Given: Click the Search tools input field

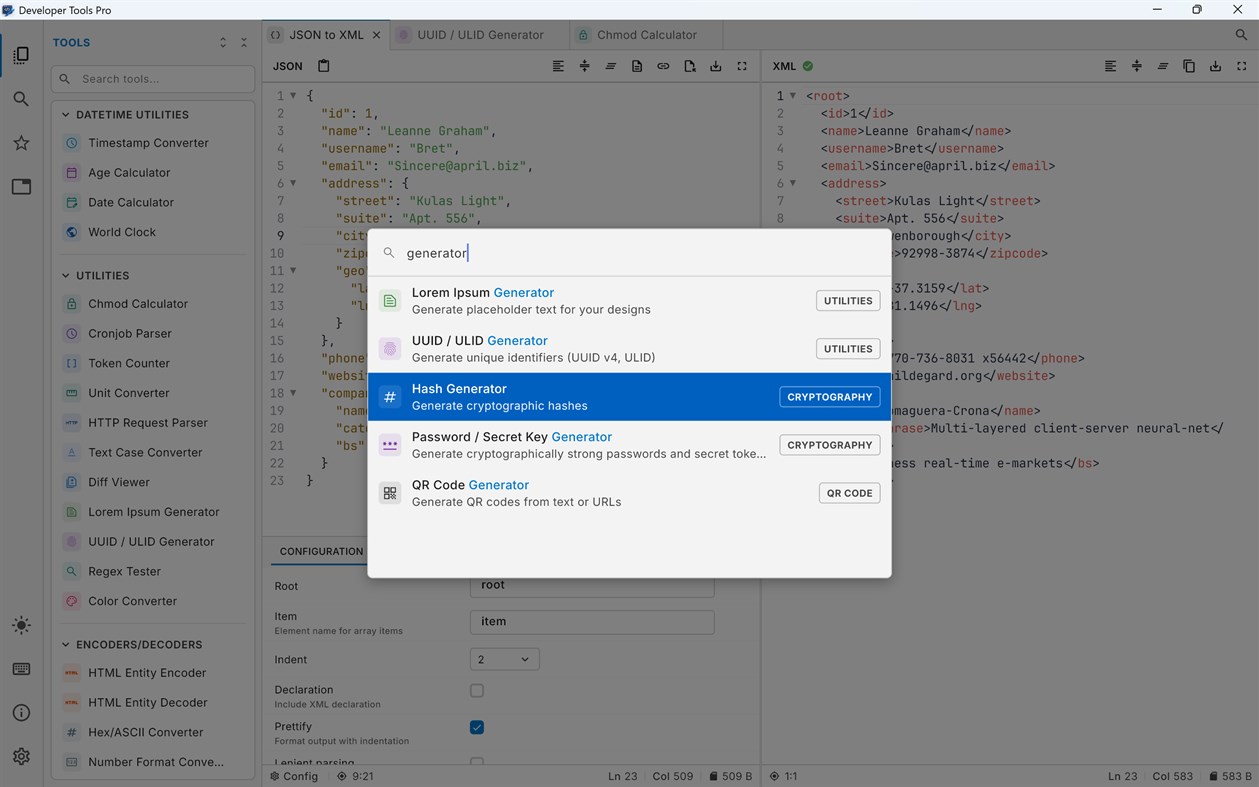Looking at the screenshot, I should (x=153, y=79).
